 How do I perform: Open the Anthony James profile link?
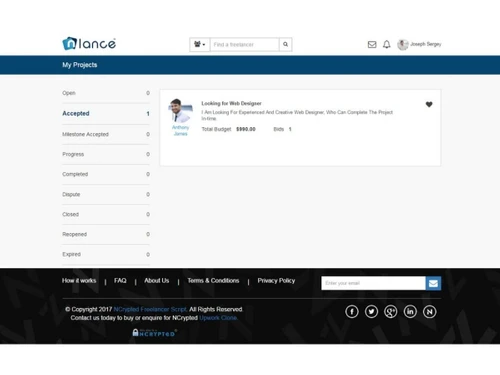coord(180,130)
